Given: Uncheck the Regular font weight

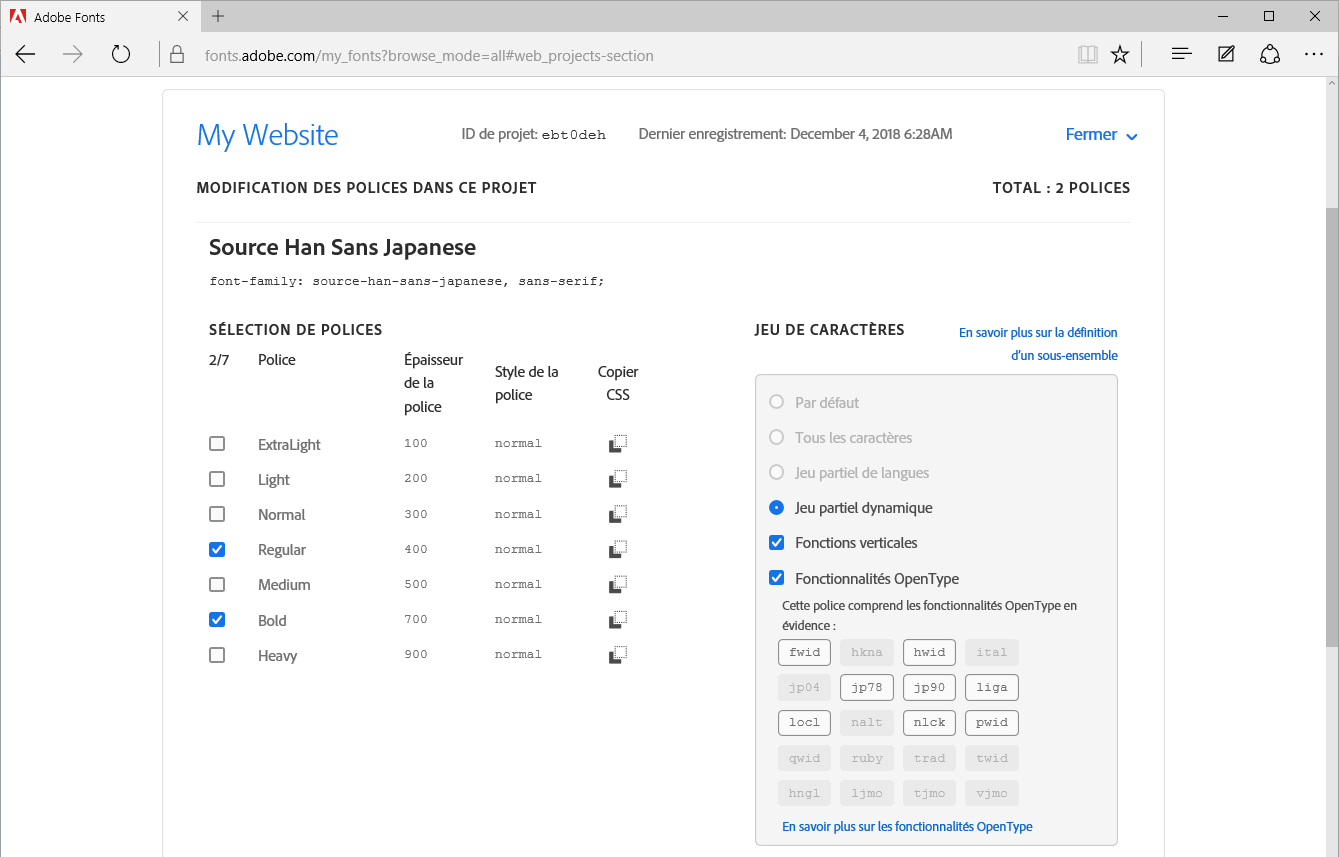Looking at the screenshot, I should [x=217, y=549].
